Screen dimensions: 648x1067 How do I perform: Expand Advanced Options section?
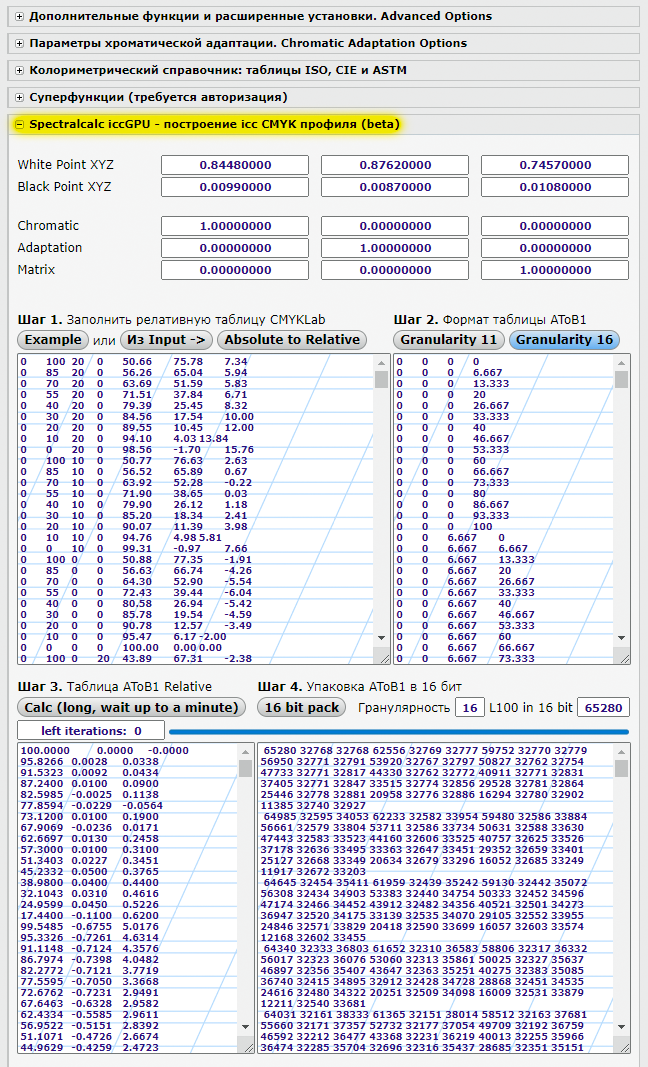click(x=260, y=16)
